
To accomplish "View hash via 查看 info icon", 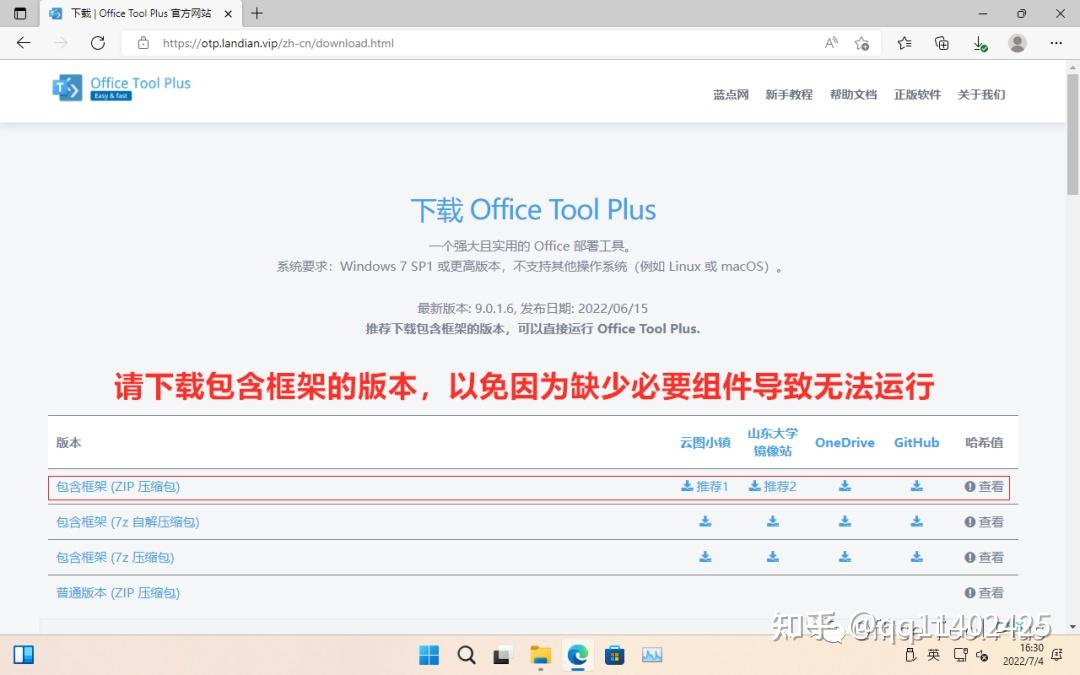I will 983,487.
